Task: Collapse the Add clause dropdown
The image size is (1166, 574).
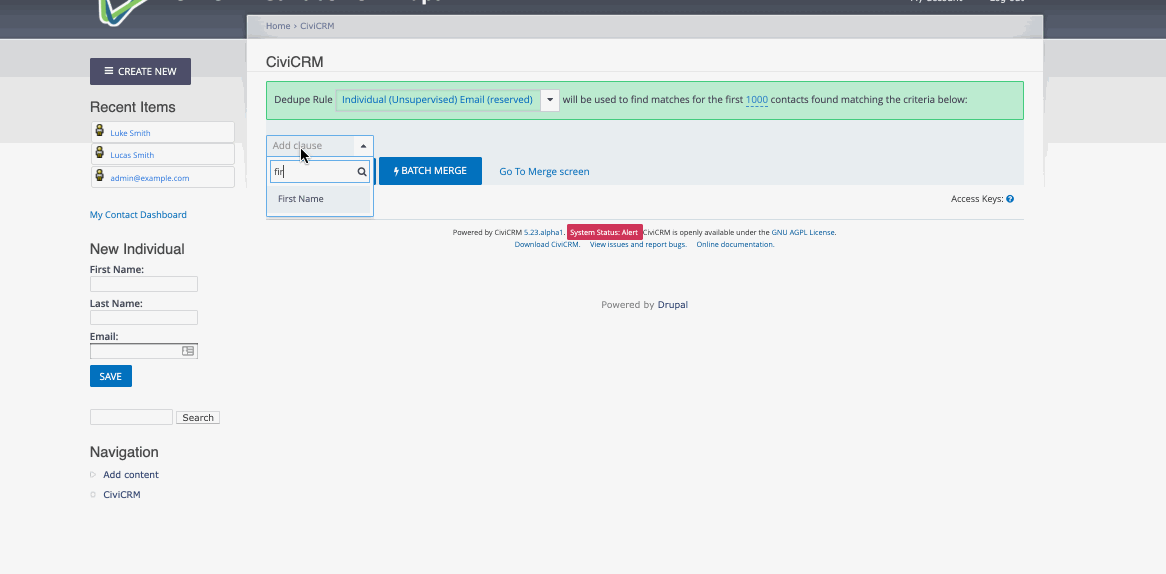Action: click(x=363, y=146)
